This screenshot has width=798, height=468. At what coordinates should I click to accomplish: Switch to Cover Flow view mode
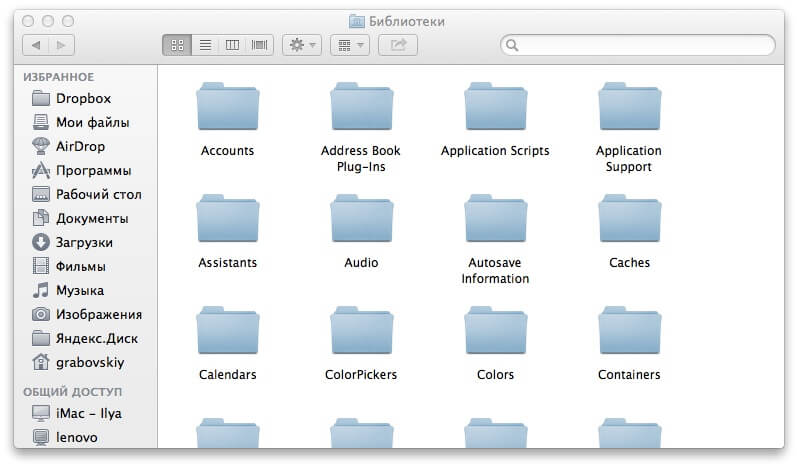tap(260, 45)
